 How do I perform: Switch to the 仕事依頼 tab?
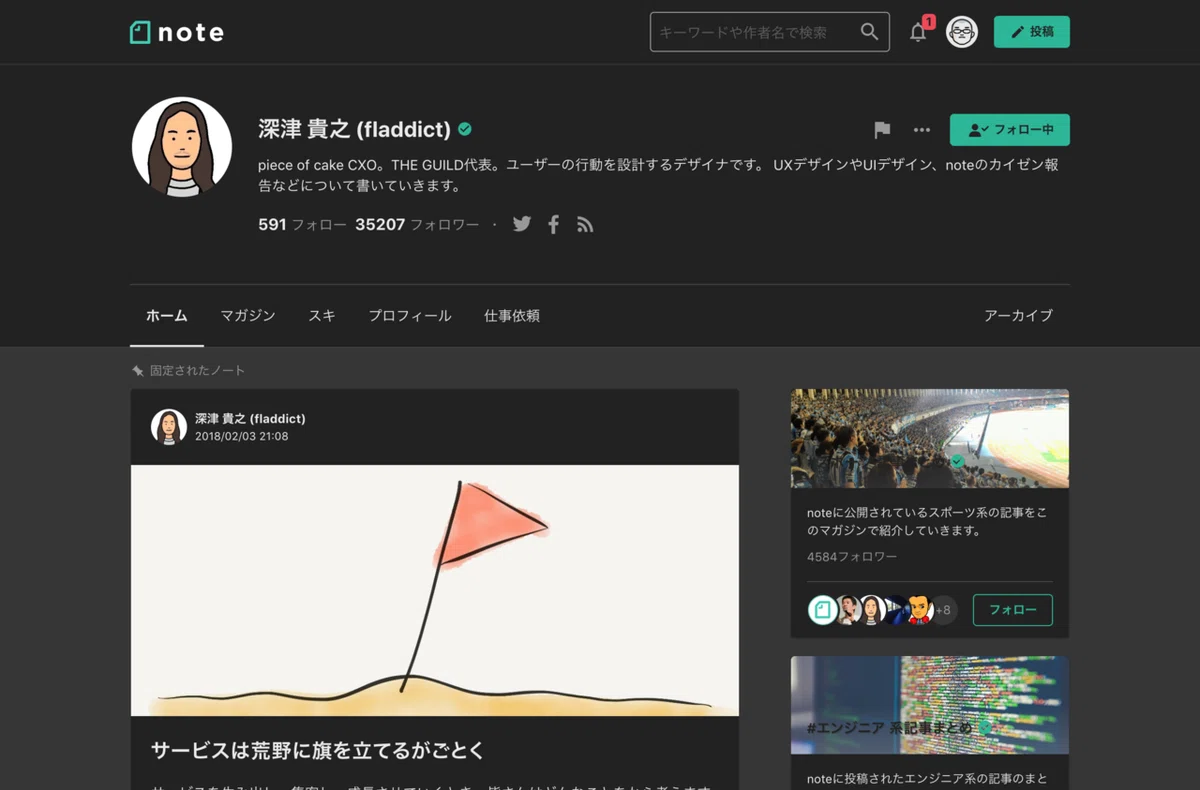tap(512, 316)
